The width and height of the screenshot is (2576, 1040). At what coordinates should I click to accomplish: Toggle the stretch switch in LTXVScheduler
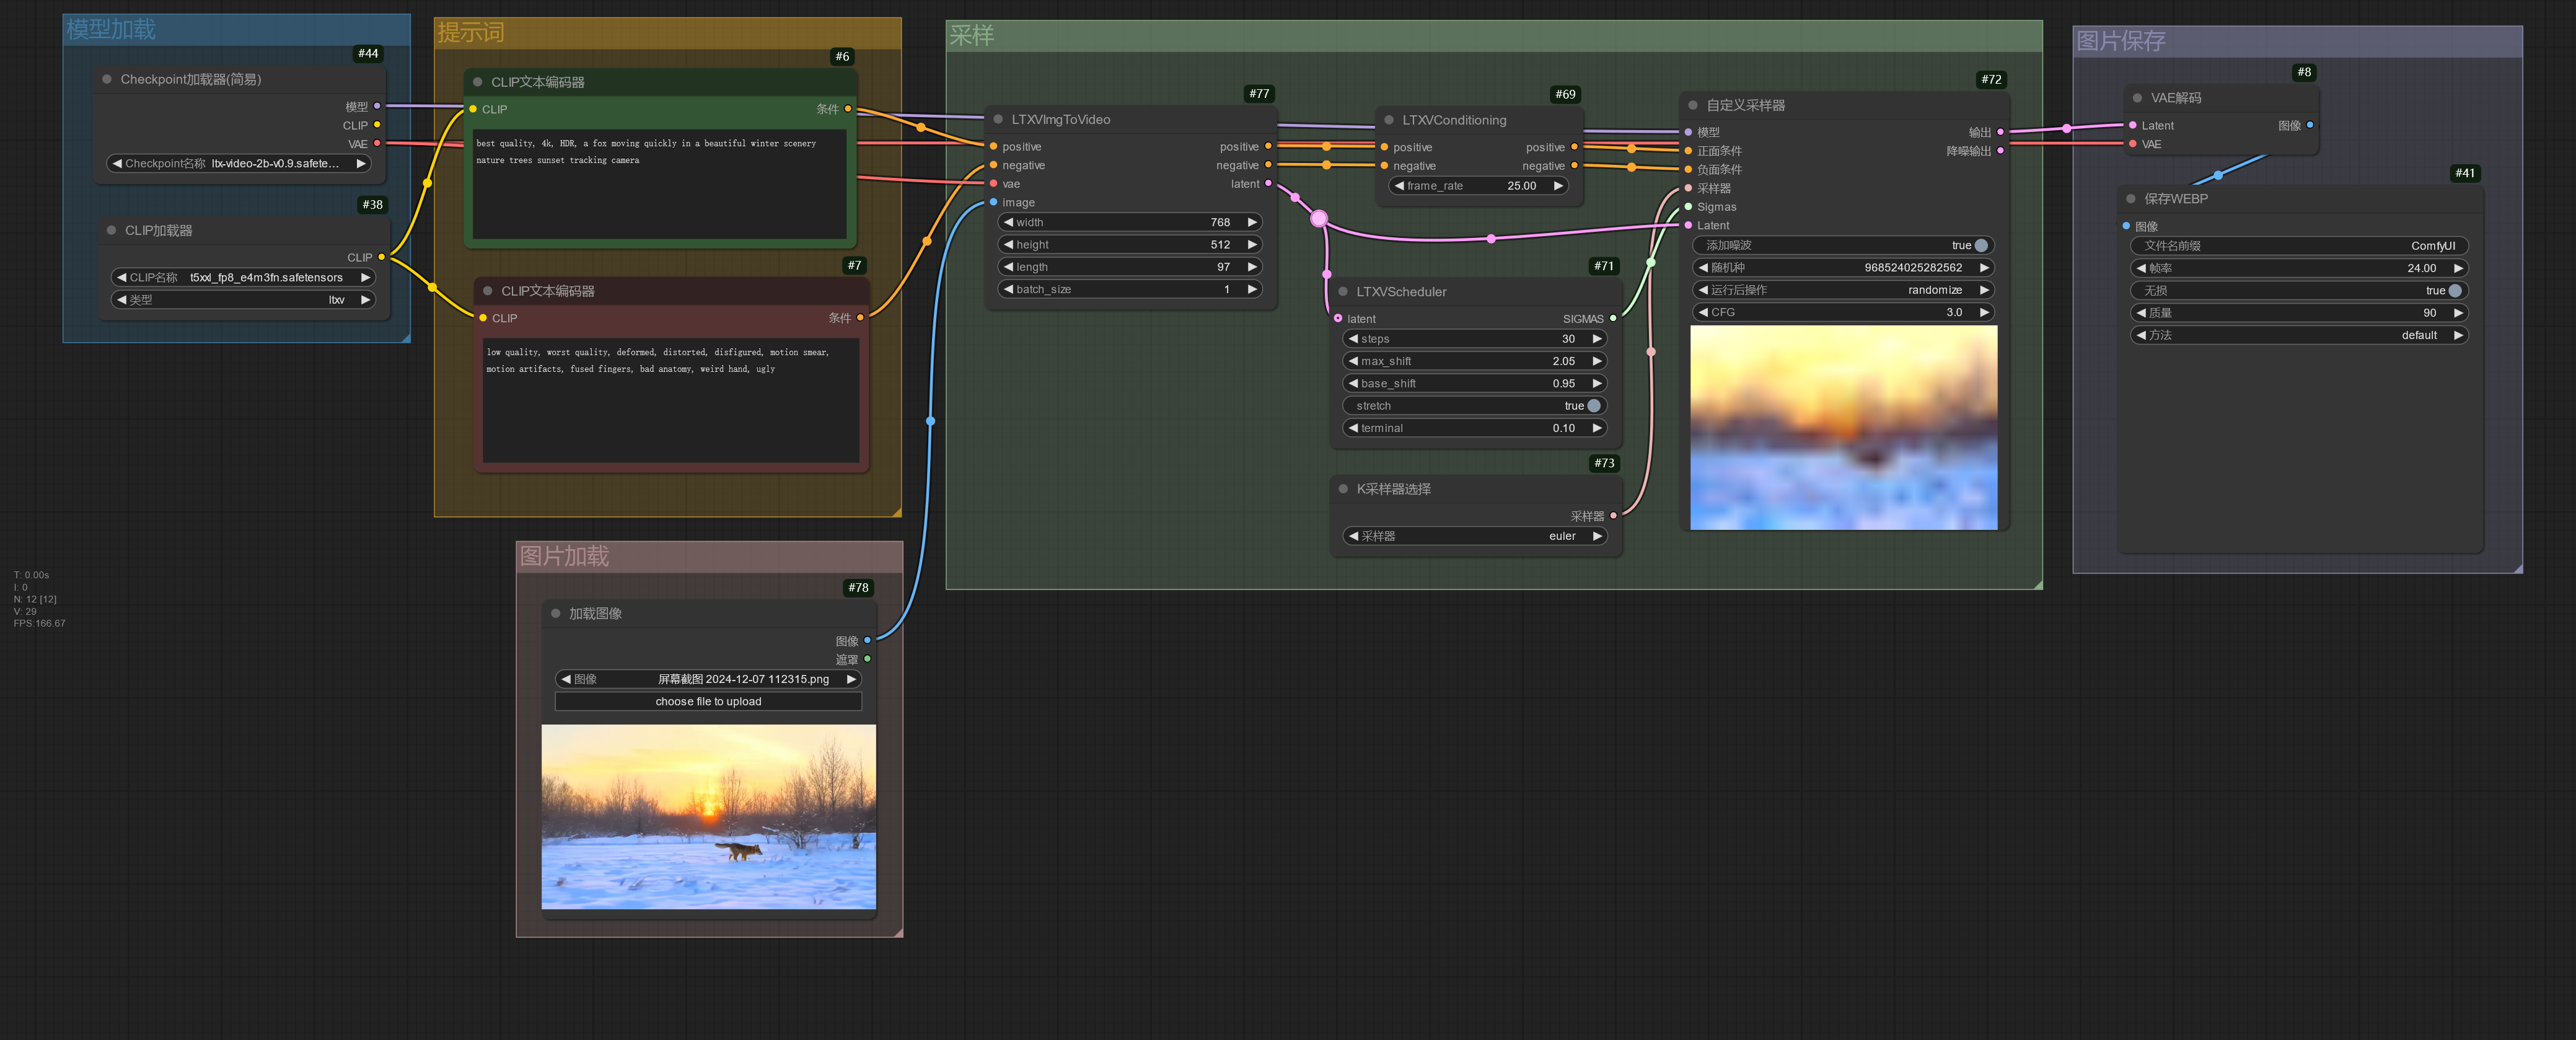(x=1593, y=406)
